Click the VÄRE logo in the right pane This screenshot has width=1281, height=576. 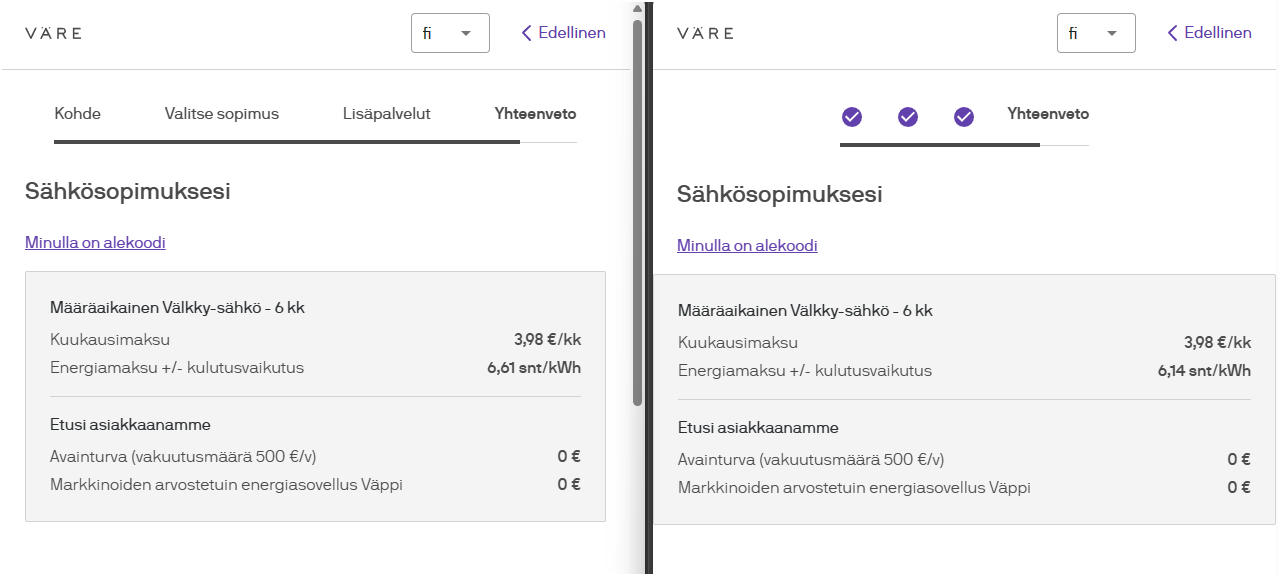(x=705, y=33)
